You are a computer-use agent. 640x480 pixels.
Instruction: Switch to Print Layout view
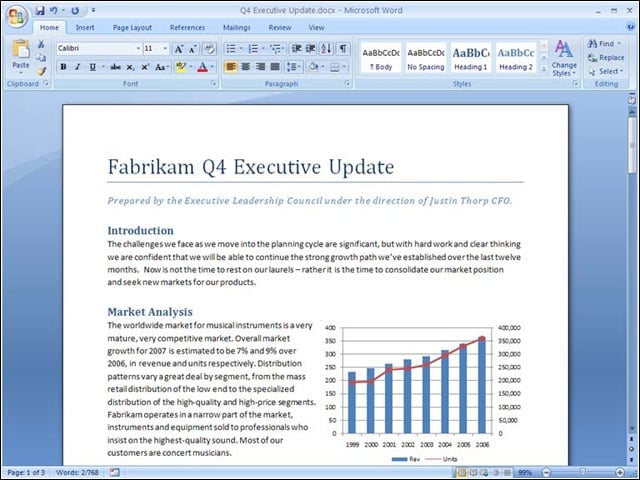461,473
